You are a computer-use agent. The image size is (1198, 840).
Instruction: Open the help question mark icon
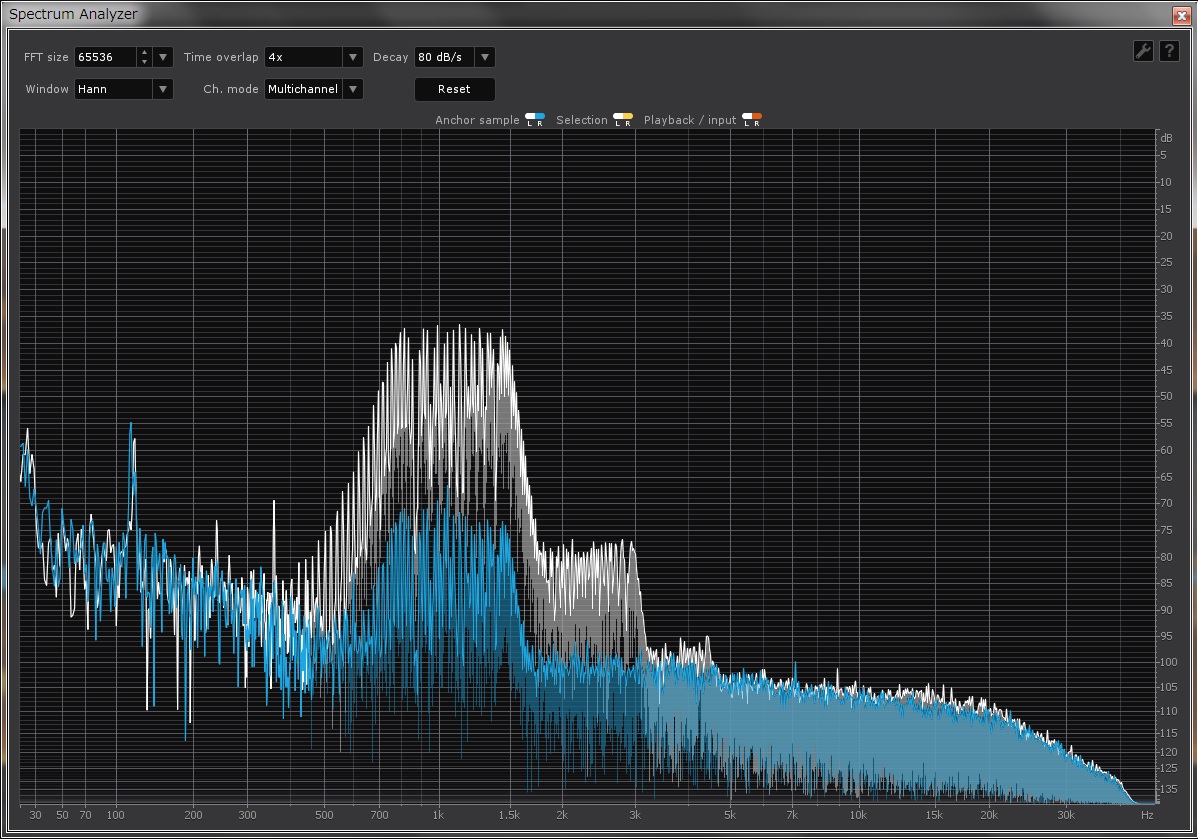(1169, 51)
